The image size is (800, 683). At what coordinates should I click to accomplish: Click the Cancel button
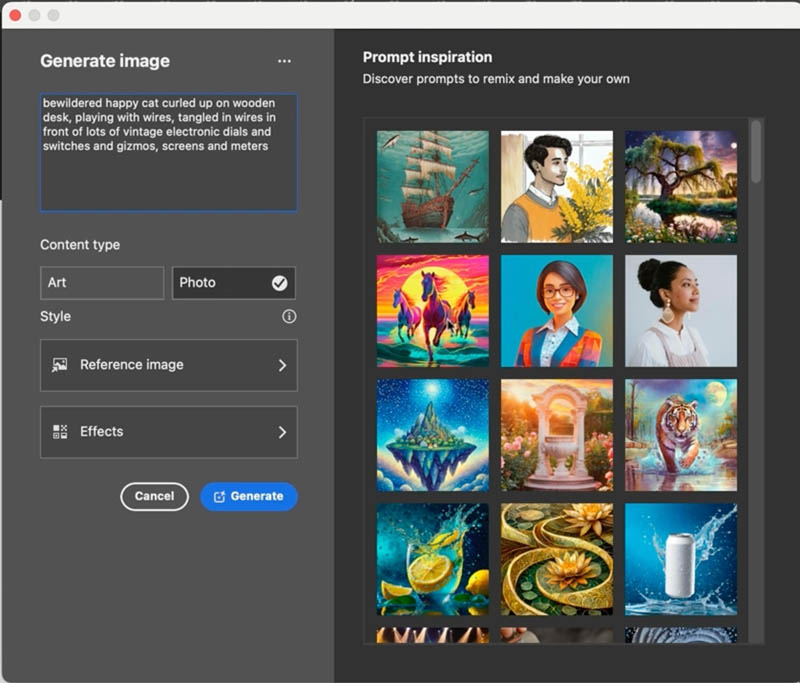[x=155, y=496]
